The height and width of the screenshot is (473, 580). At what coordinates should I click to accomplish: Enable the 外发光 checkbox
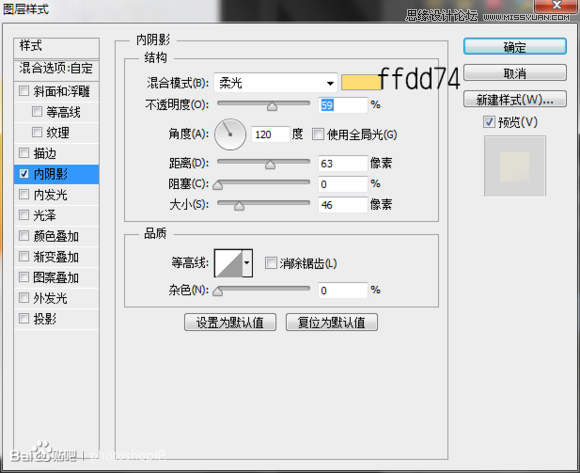click(24, 298)
